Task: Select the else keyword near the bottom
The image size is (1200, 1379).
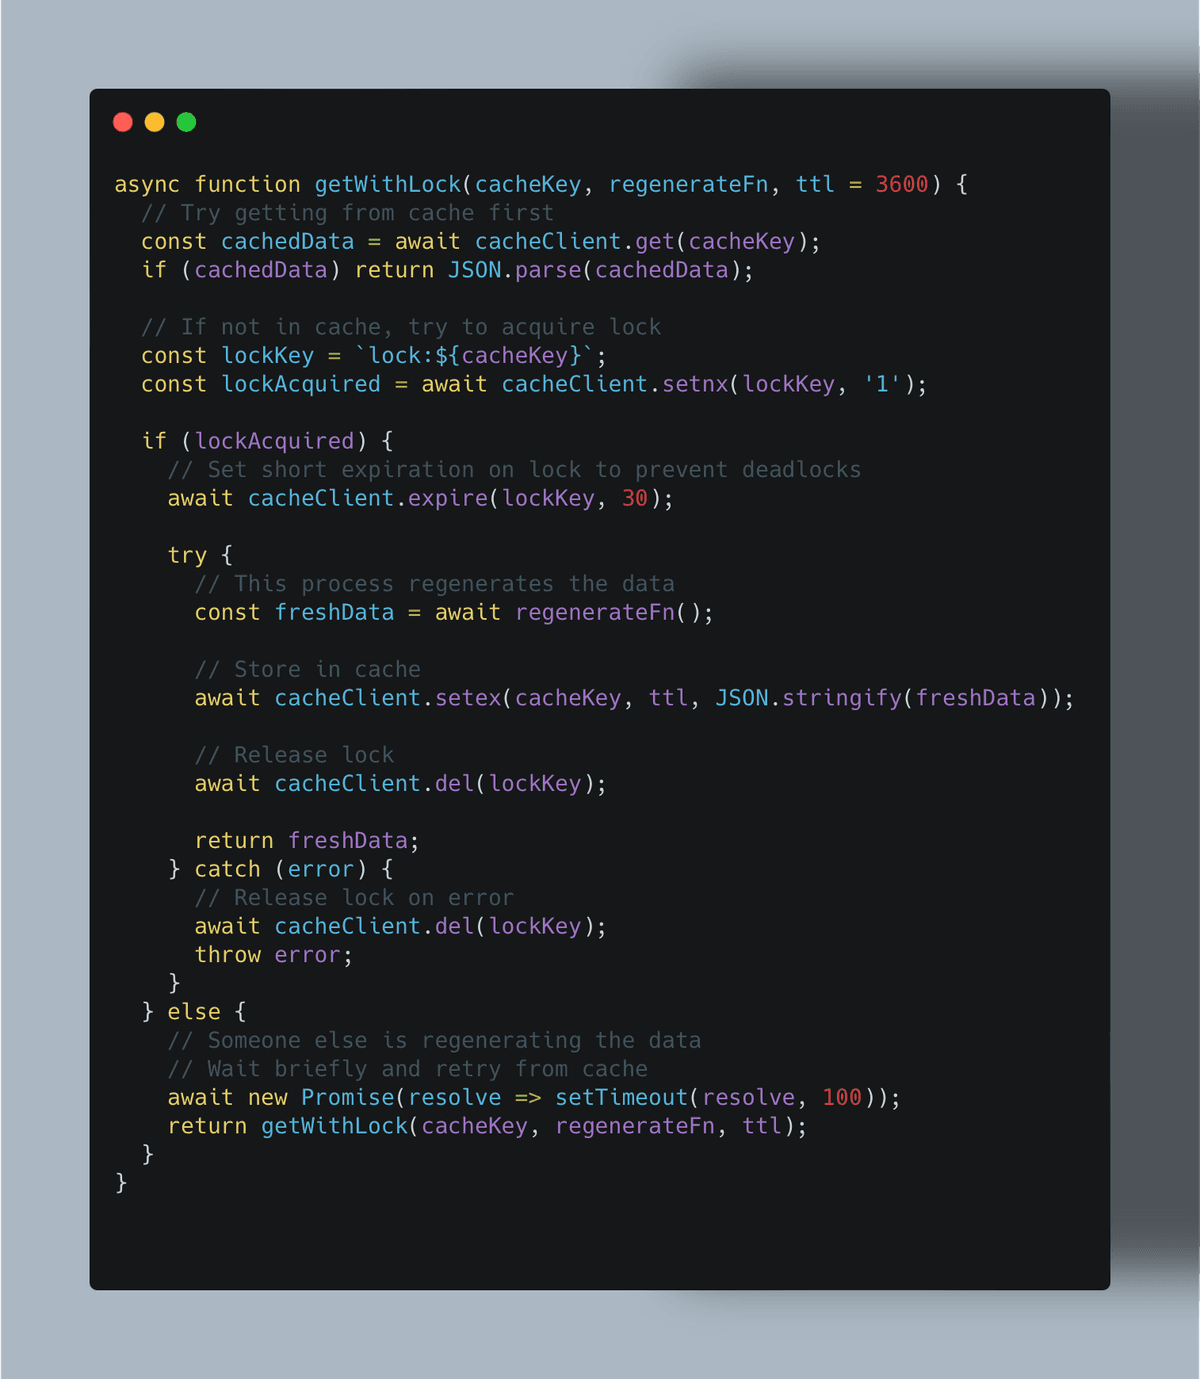Action: (x=194, y=1011)
